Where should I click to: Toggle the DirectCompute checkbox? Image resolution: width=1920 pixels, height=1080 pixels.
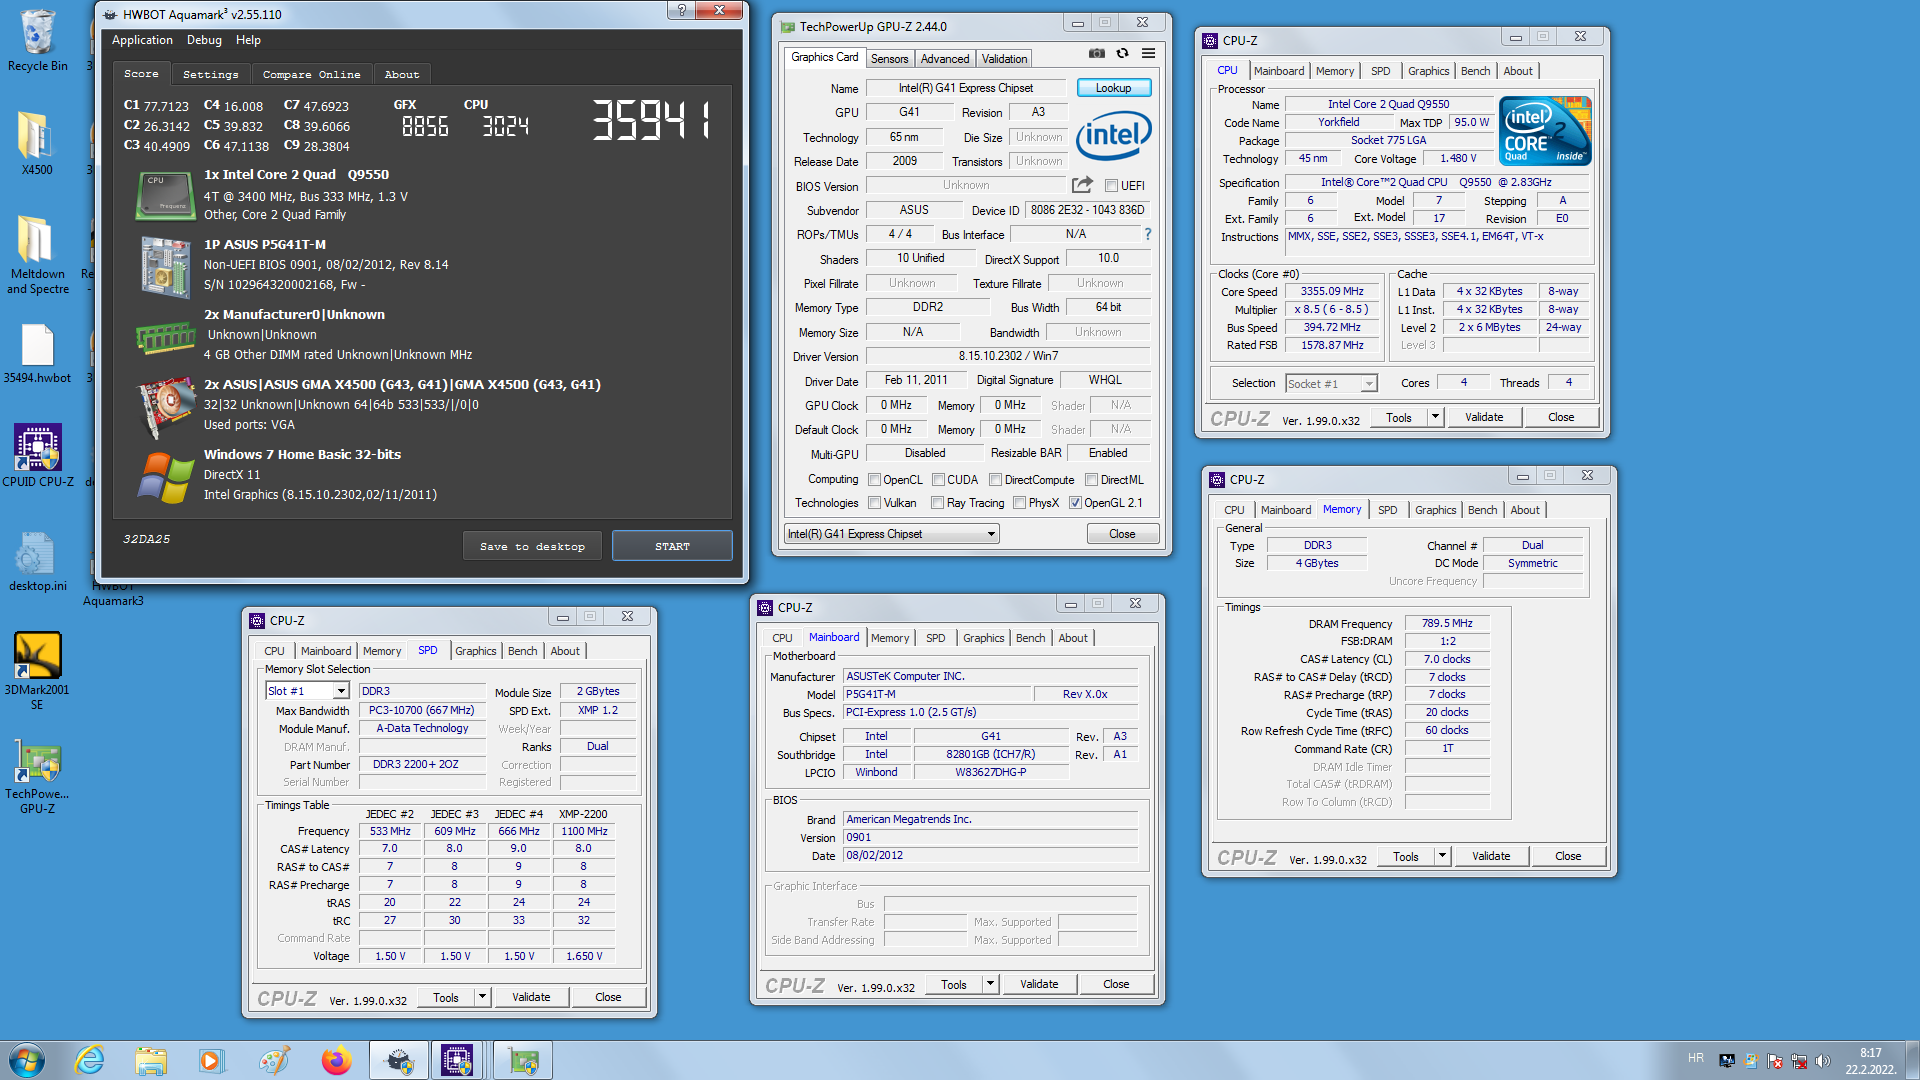point(995,480)
